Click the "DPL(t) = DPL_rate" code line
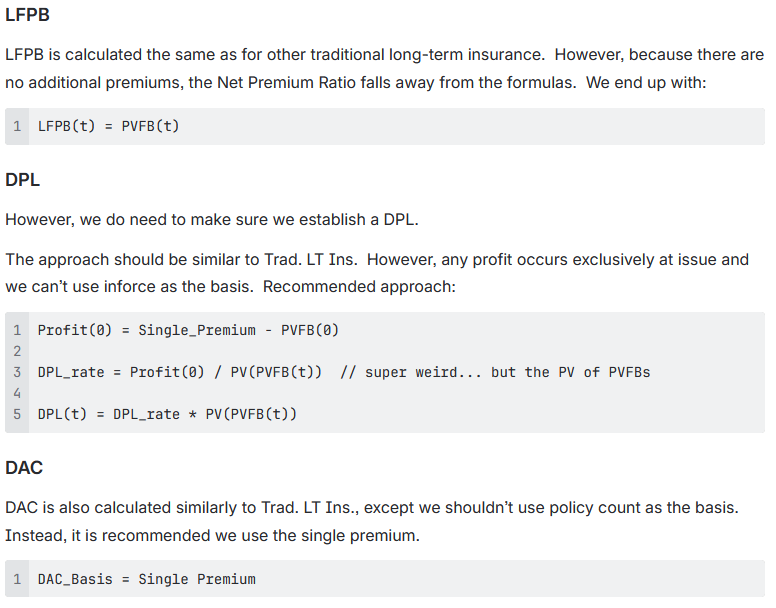Screen dimensions: 776x608 (167, 414)
